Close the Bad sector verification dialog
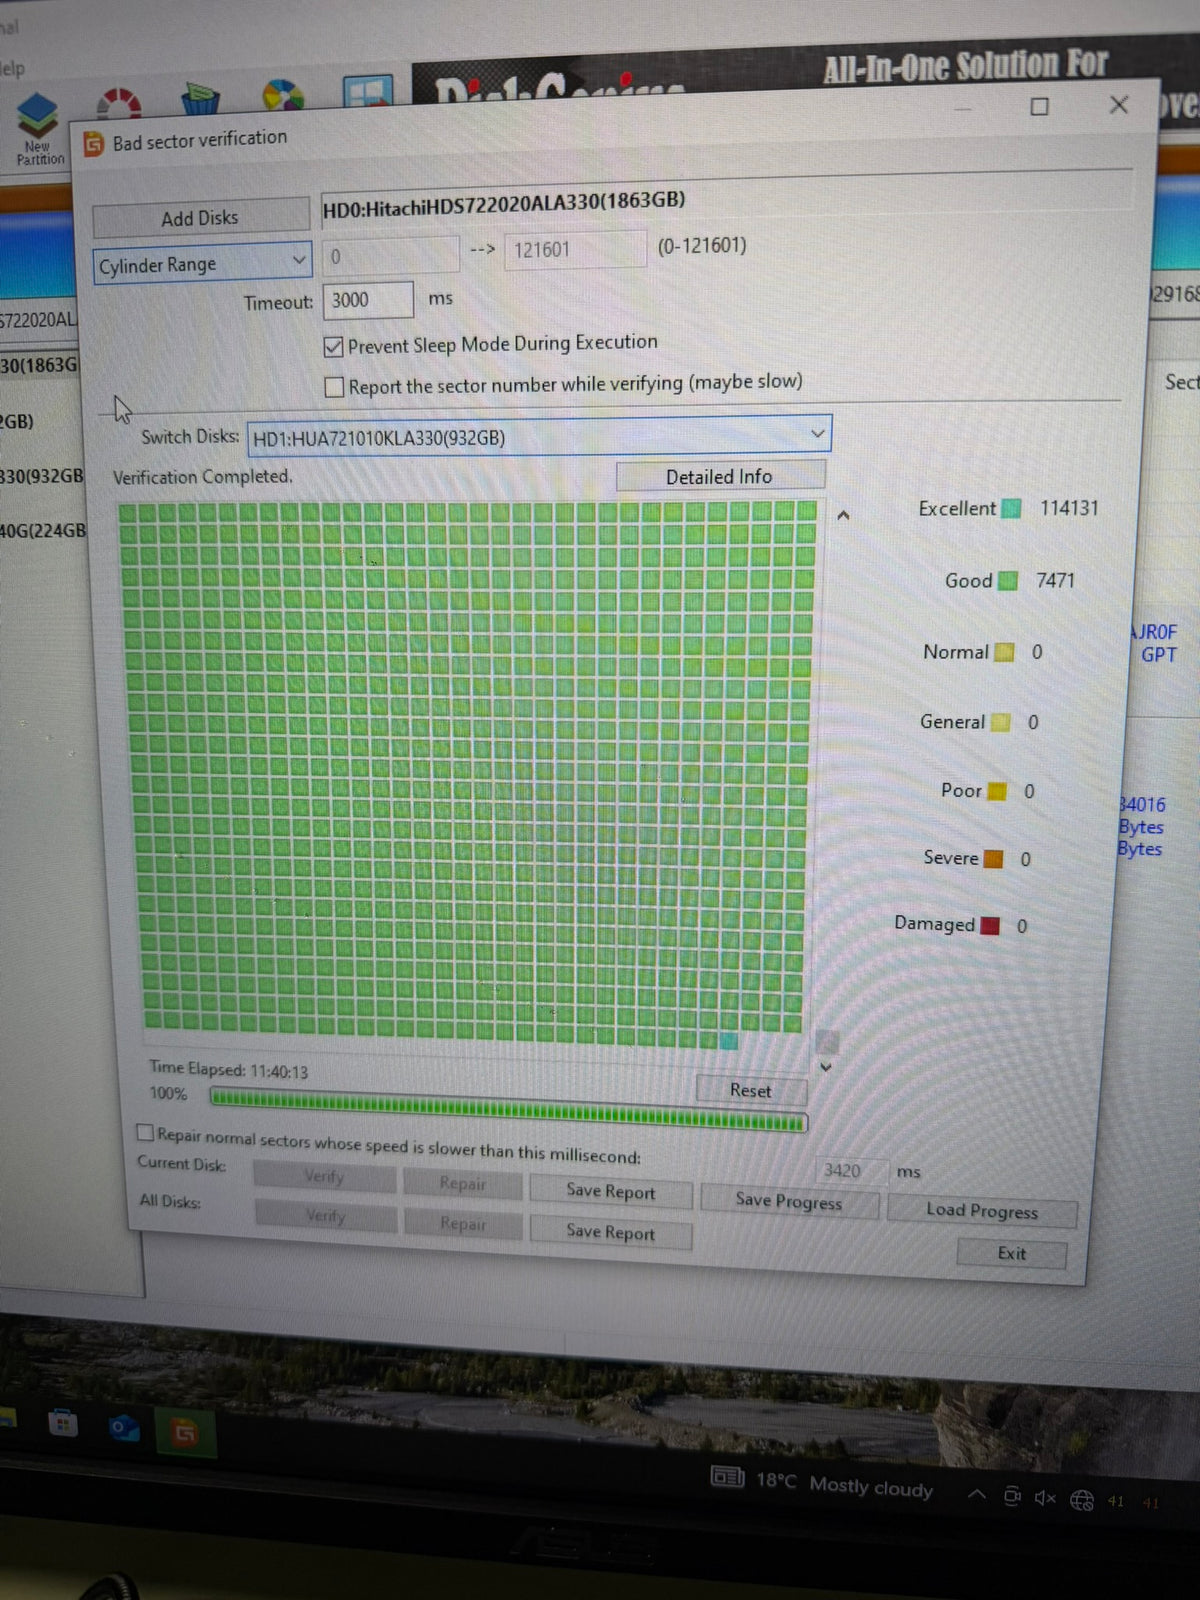The width and height of the screenshot is (1200, 1600). (1119, 104)
